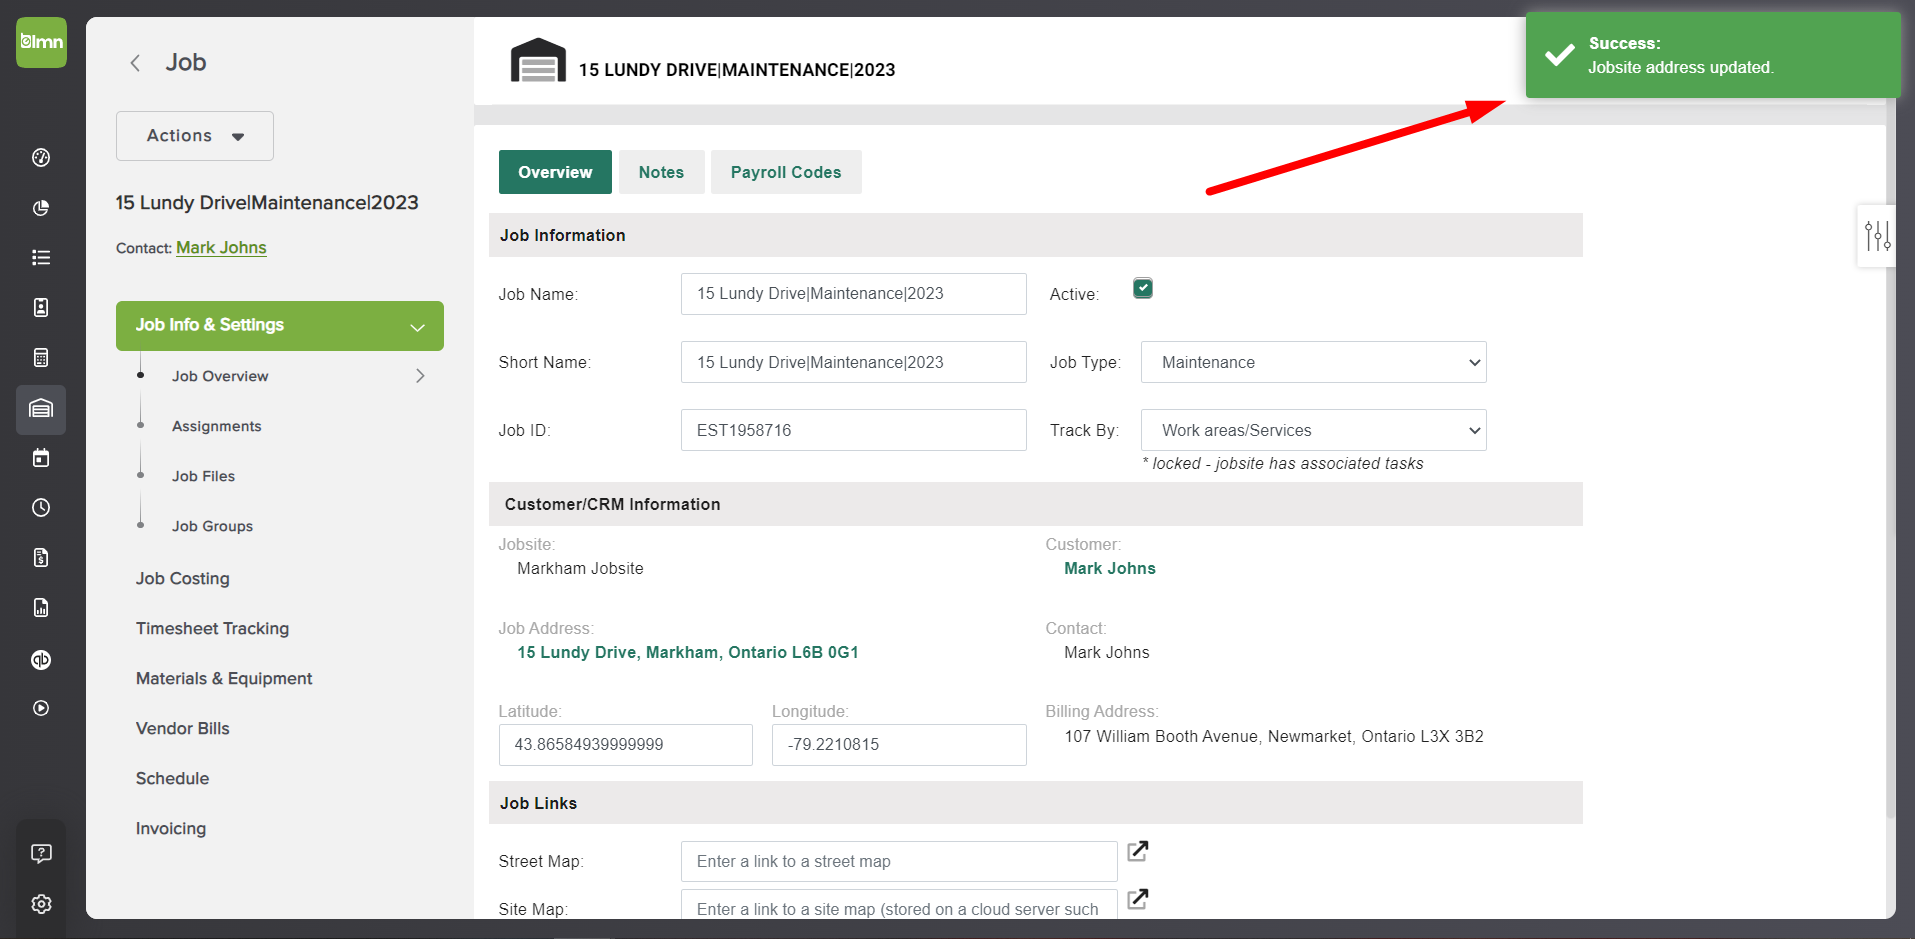Click the Street Map link input field
This screenshot has height=939, width=1915.
[899, 862]
